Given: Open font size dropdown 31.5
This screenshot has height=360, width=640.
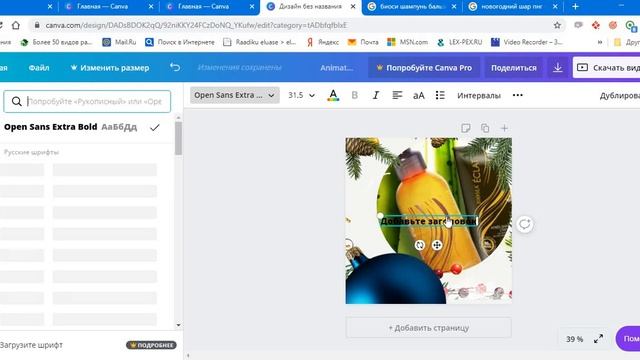Looking at the screenshot, I should pyautogui.click(x=301, y=95).
